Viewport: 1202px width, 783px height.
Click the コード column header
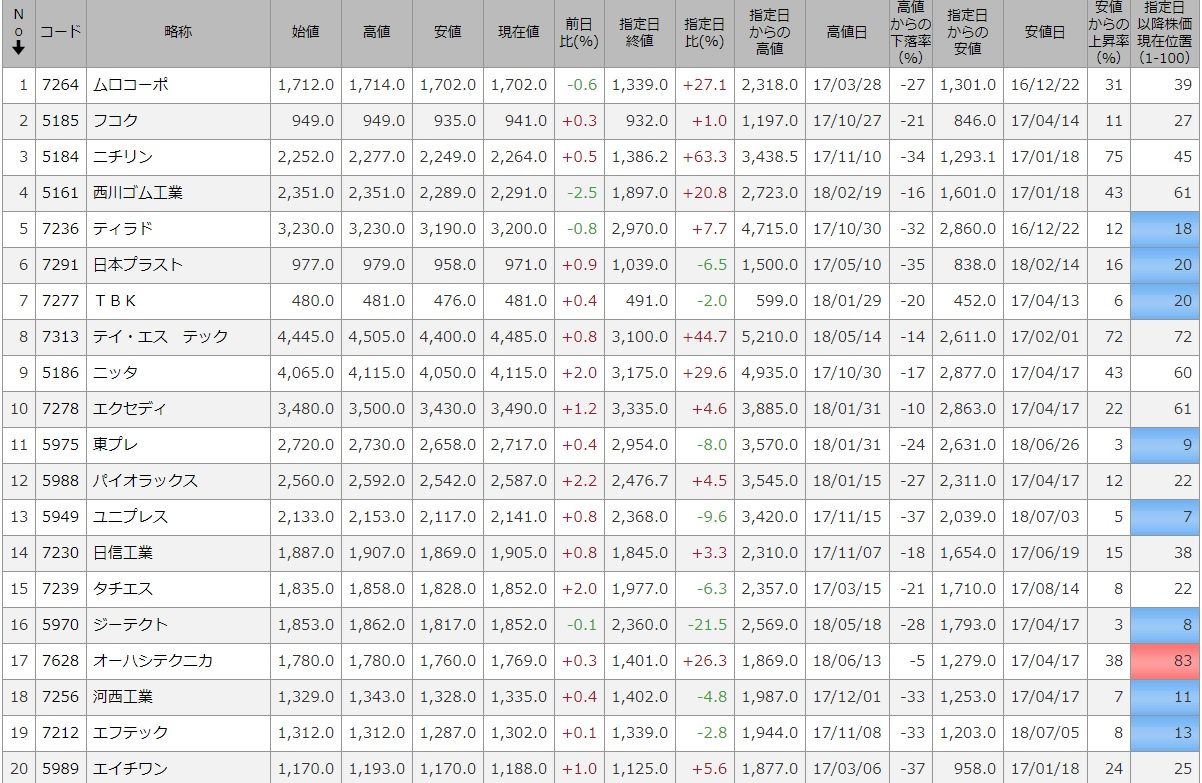61,31
